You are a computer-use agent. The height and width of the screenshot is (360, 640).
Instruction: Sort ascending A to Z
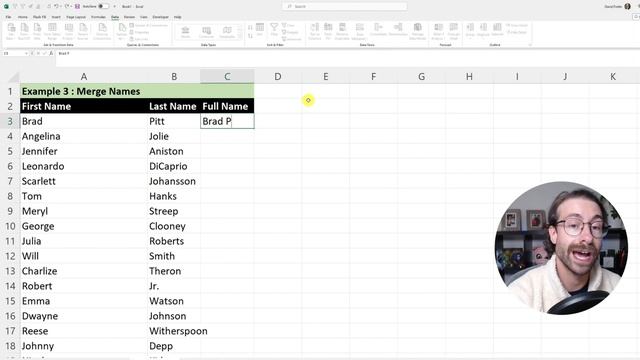250,27
